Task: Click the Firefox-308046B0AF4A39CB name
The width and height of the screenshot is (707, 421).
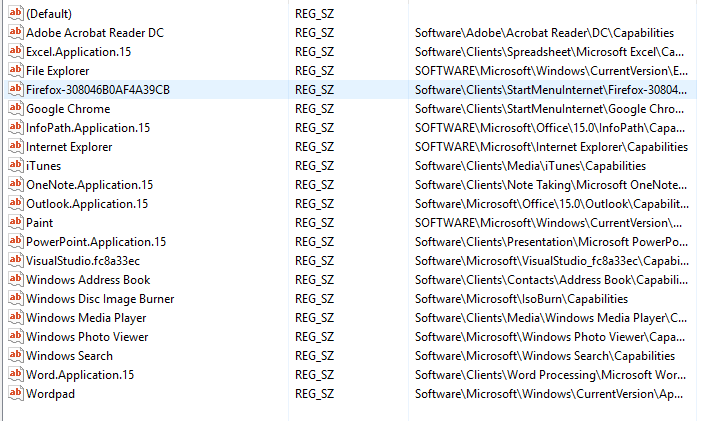Action: click(x=98, y=90)
